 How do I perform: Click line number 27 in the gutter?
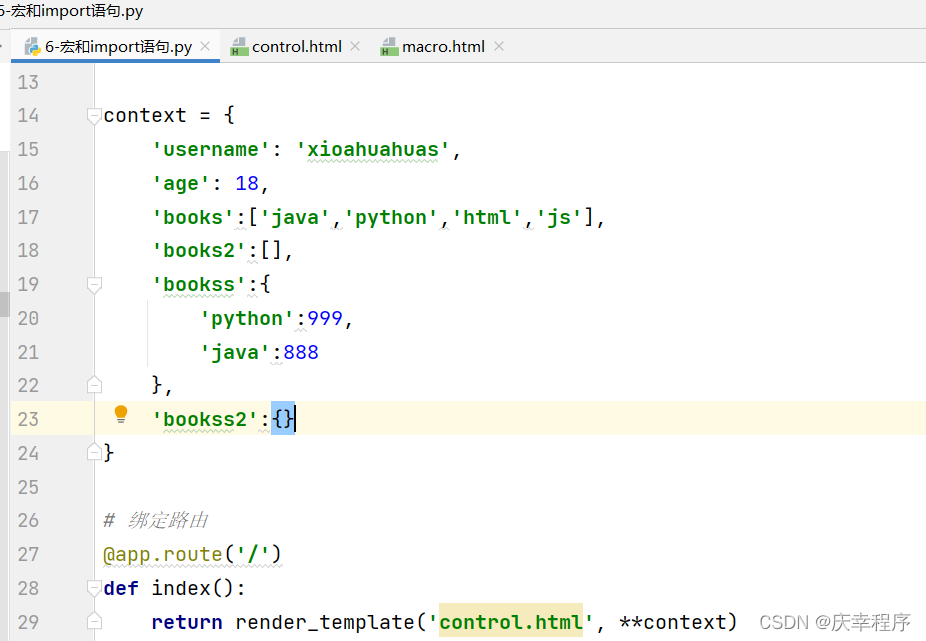click(28, 555)
